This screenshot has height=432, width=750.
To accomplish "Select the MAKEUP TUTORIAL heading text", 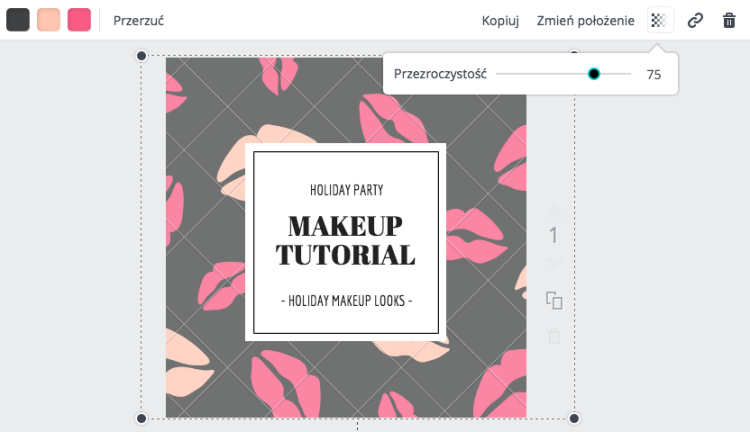I will pyautogui.click(x=345, y=240).
